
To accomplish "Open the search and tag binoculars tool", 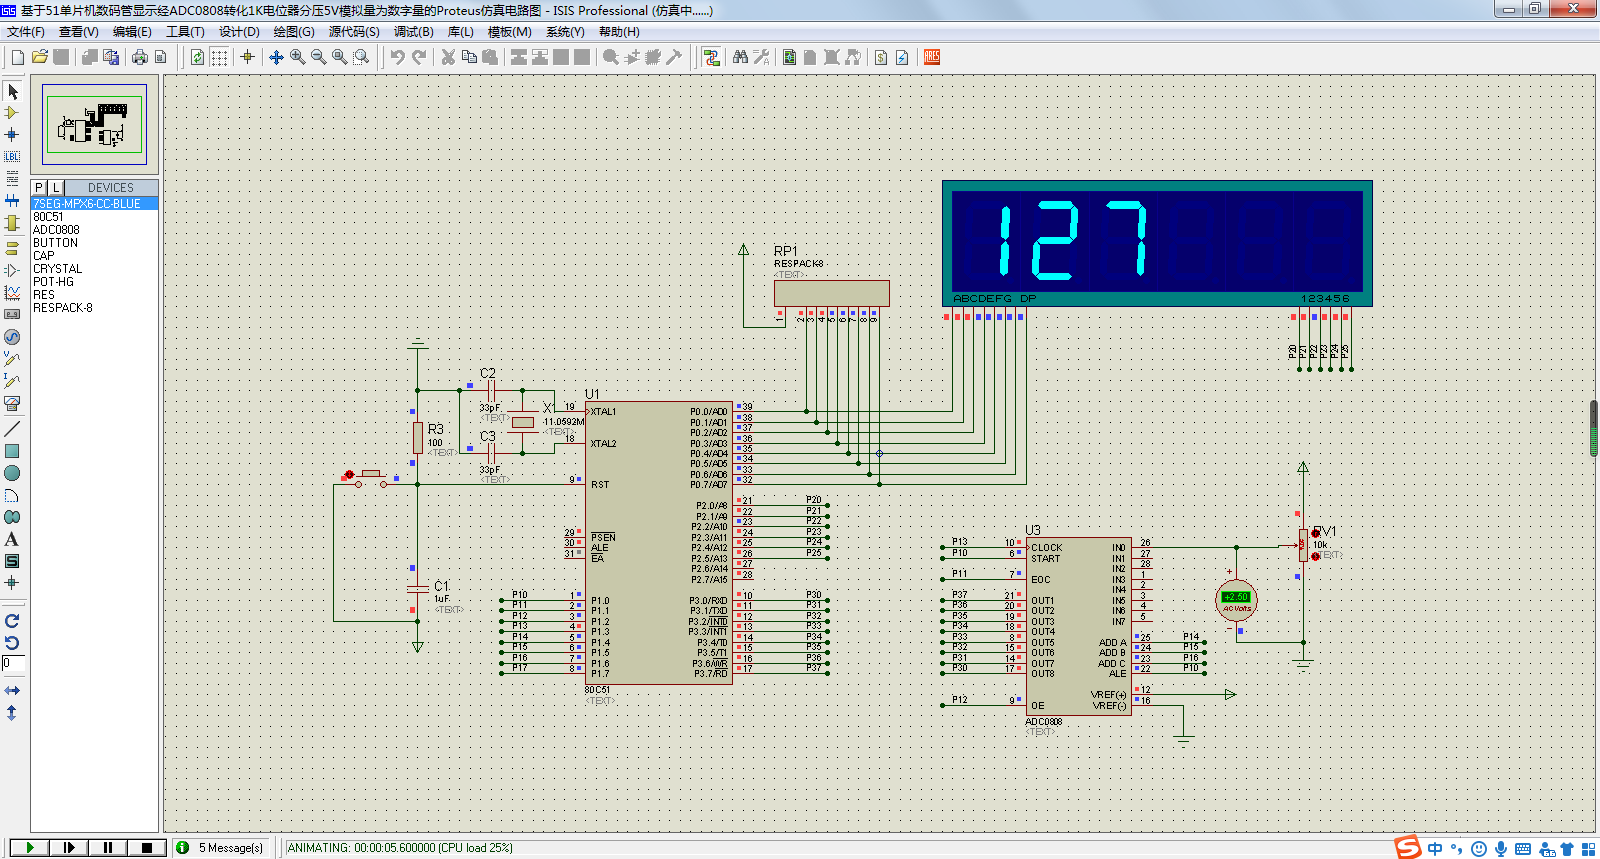I will tap(740, 57).
